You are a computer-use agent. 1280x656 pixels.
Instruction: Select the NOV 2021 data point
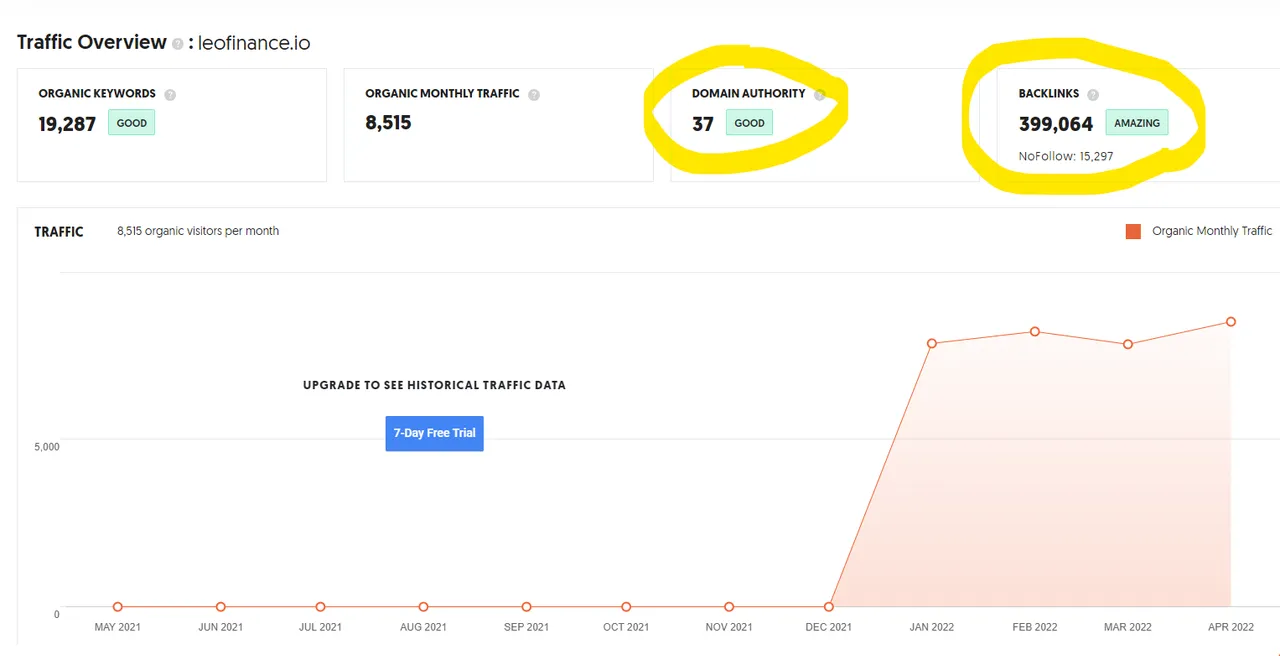click(729, 607)
